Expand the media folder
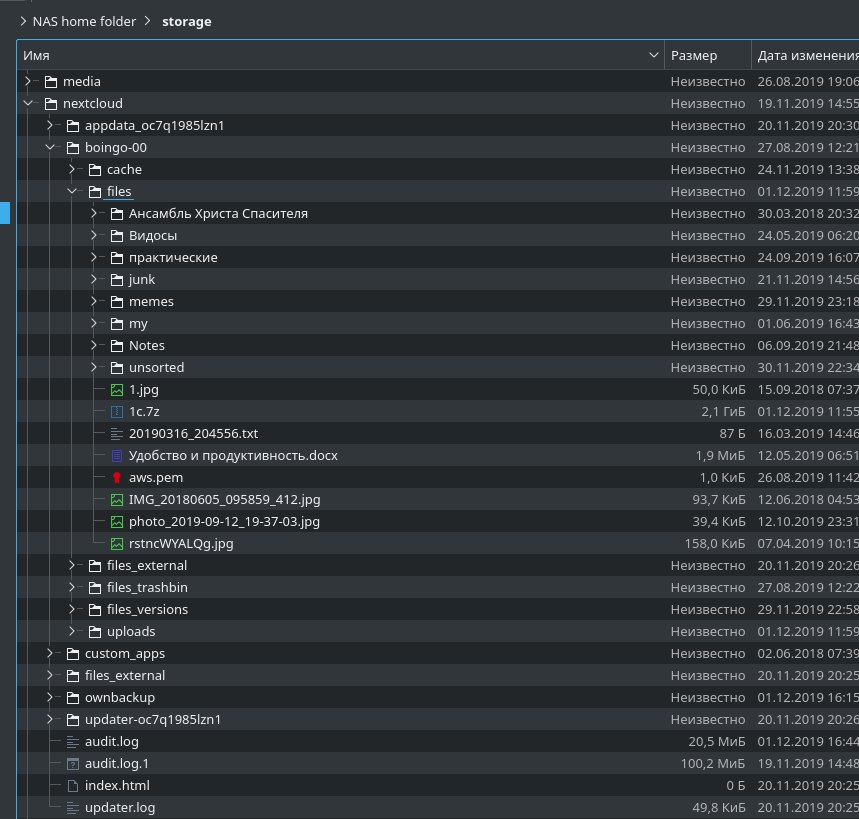The image size is (859, 819). coord(28,81)
